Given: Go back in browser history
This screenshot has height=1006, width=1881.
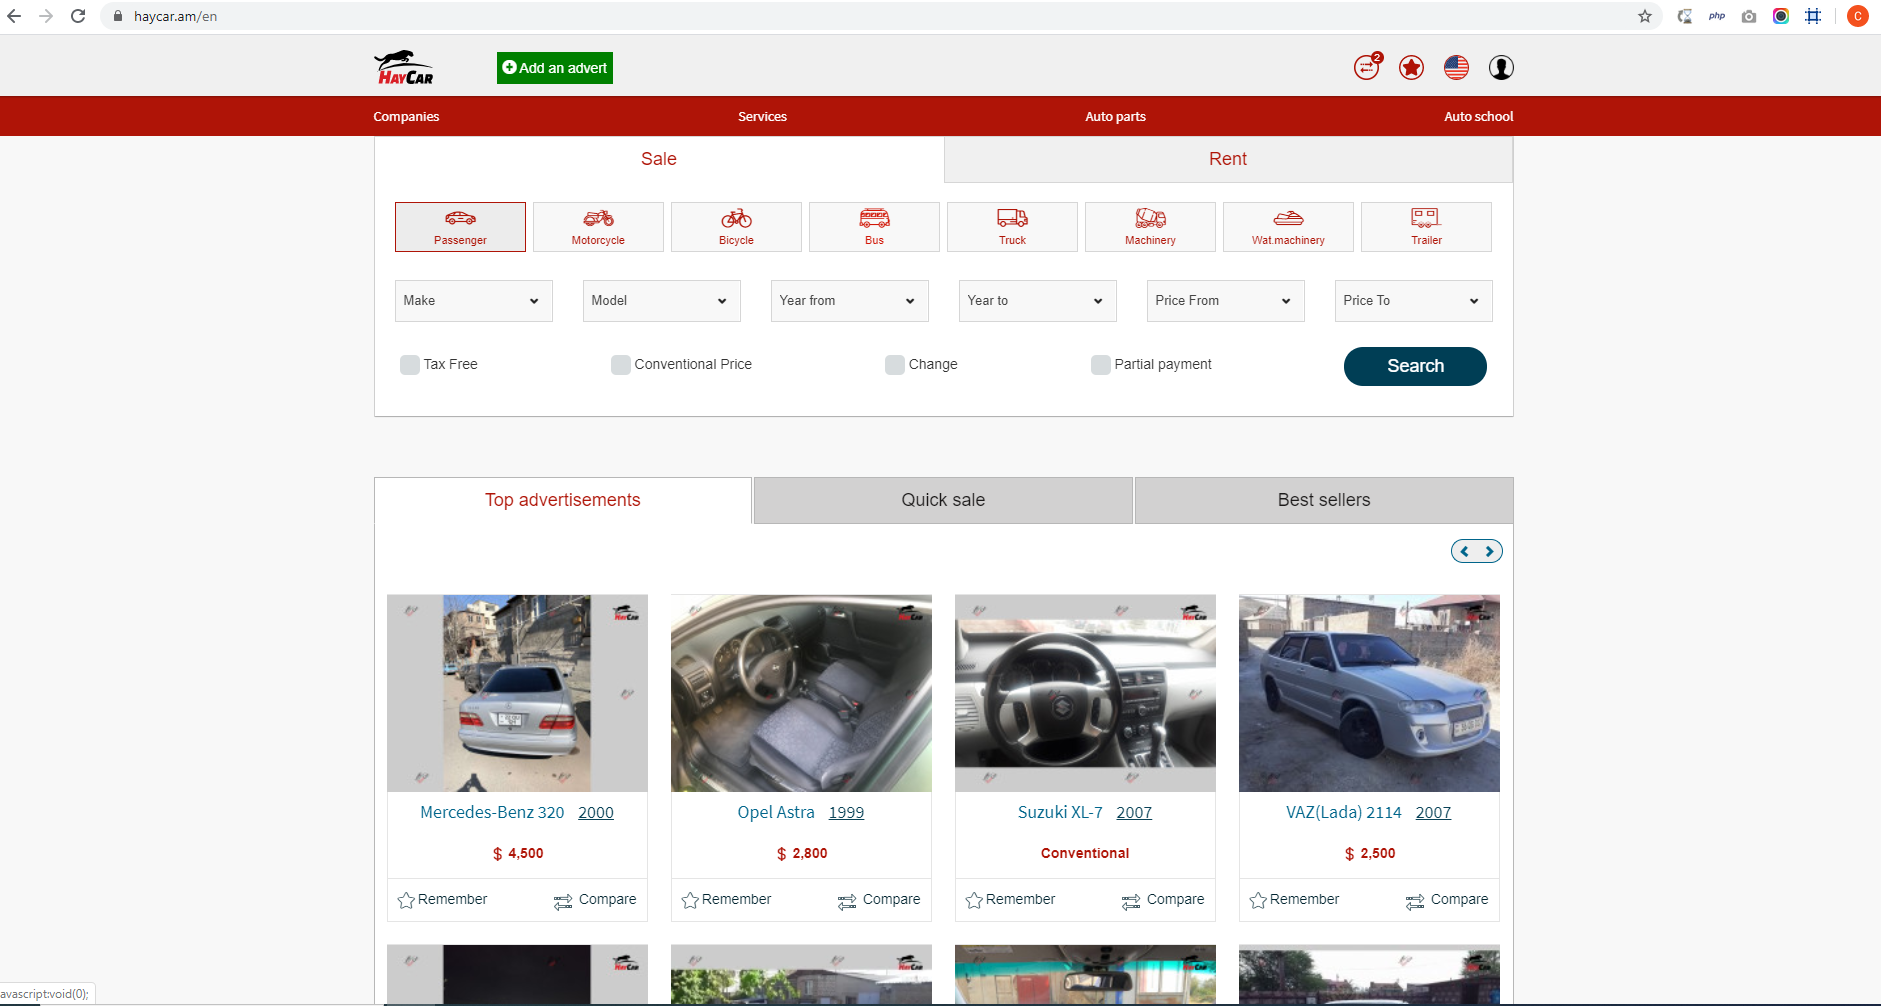Looking at the screenshot, I should click(x=14, y=16).
